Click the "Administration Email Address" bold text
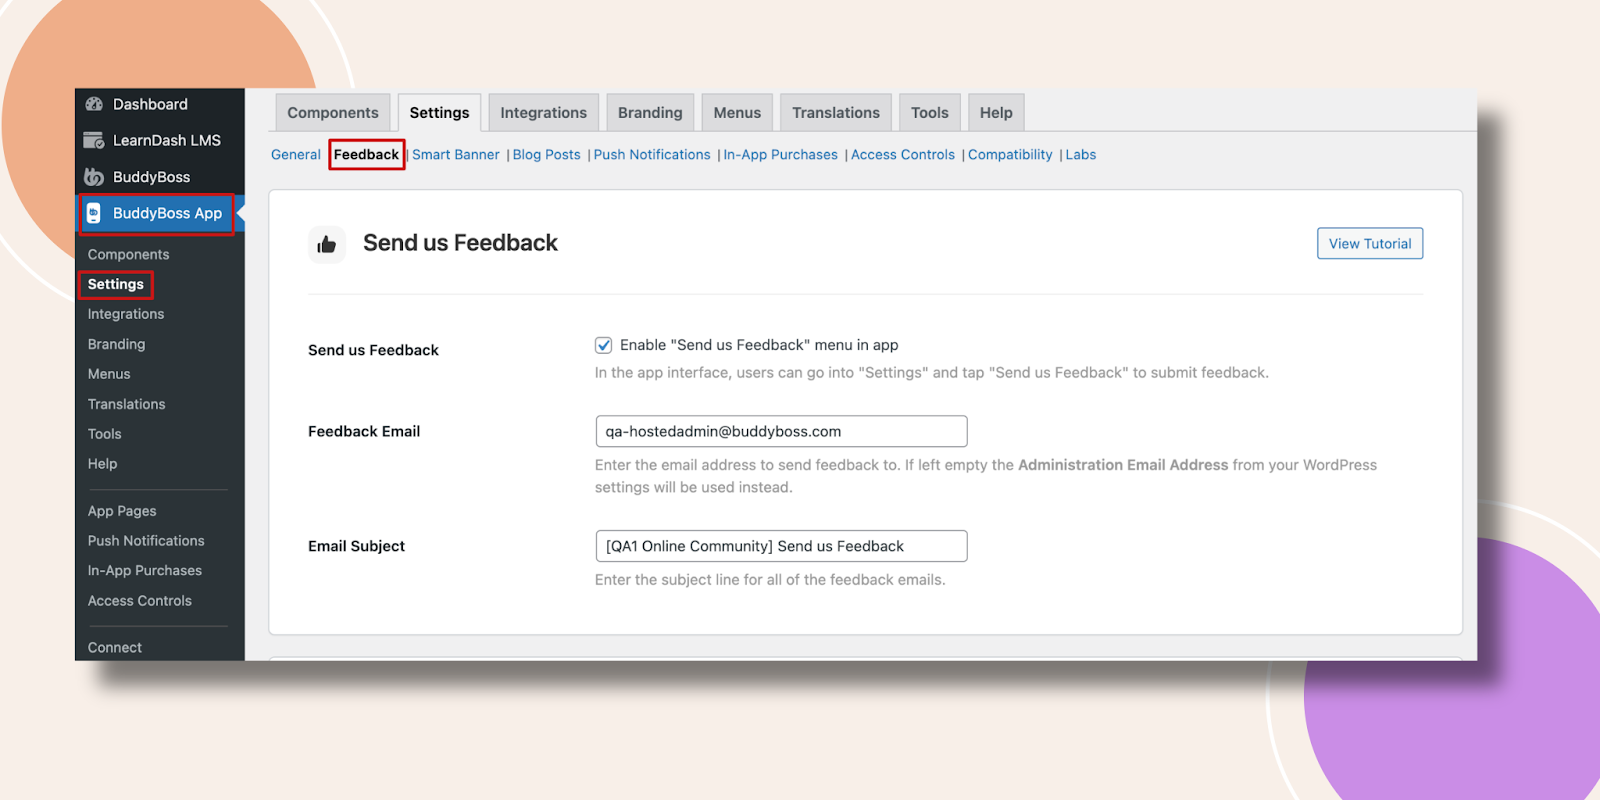The width and height of the screenshot is (1600, 800). (x=1123, y=465)
